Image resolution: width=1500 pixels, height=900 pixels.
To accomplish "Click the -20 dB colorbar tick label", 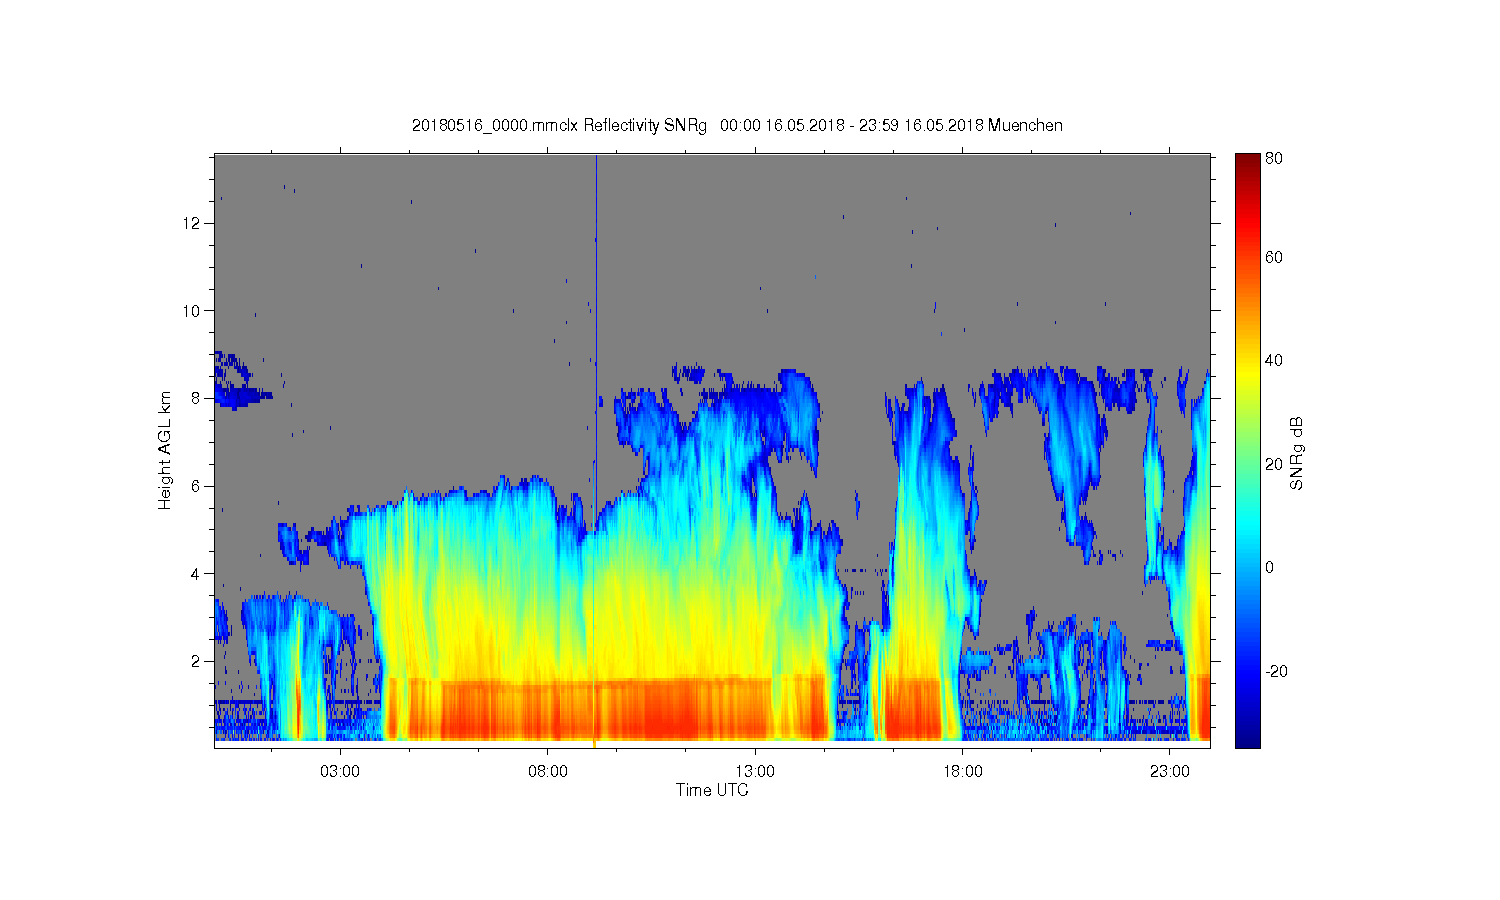I will coord(1276,671).
